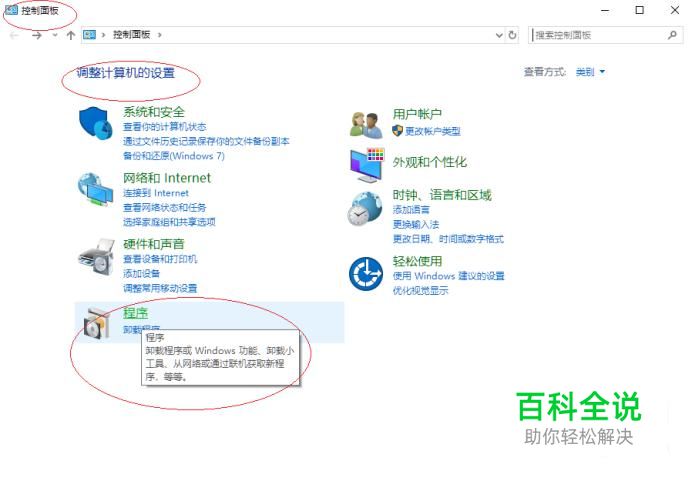
Task: Open 轻松使用 category
Action: click(417, 261)
